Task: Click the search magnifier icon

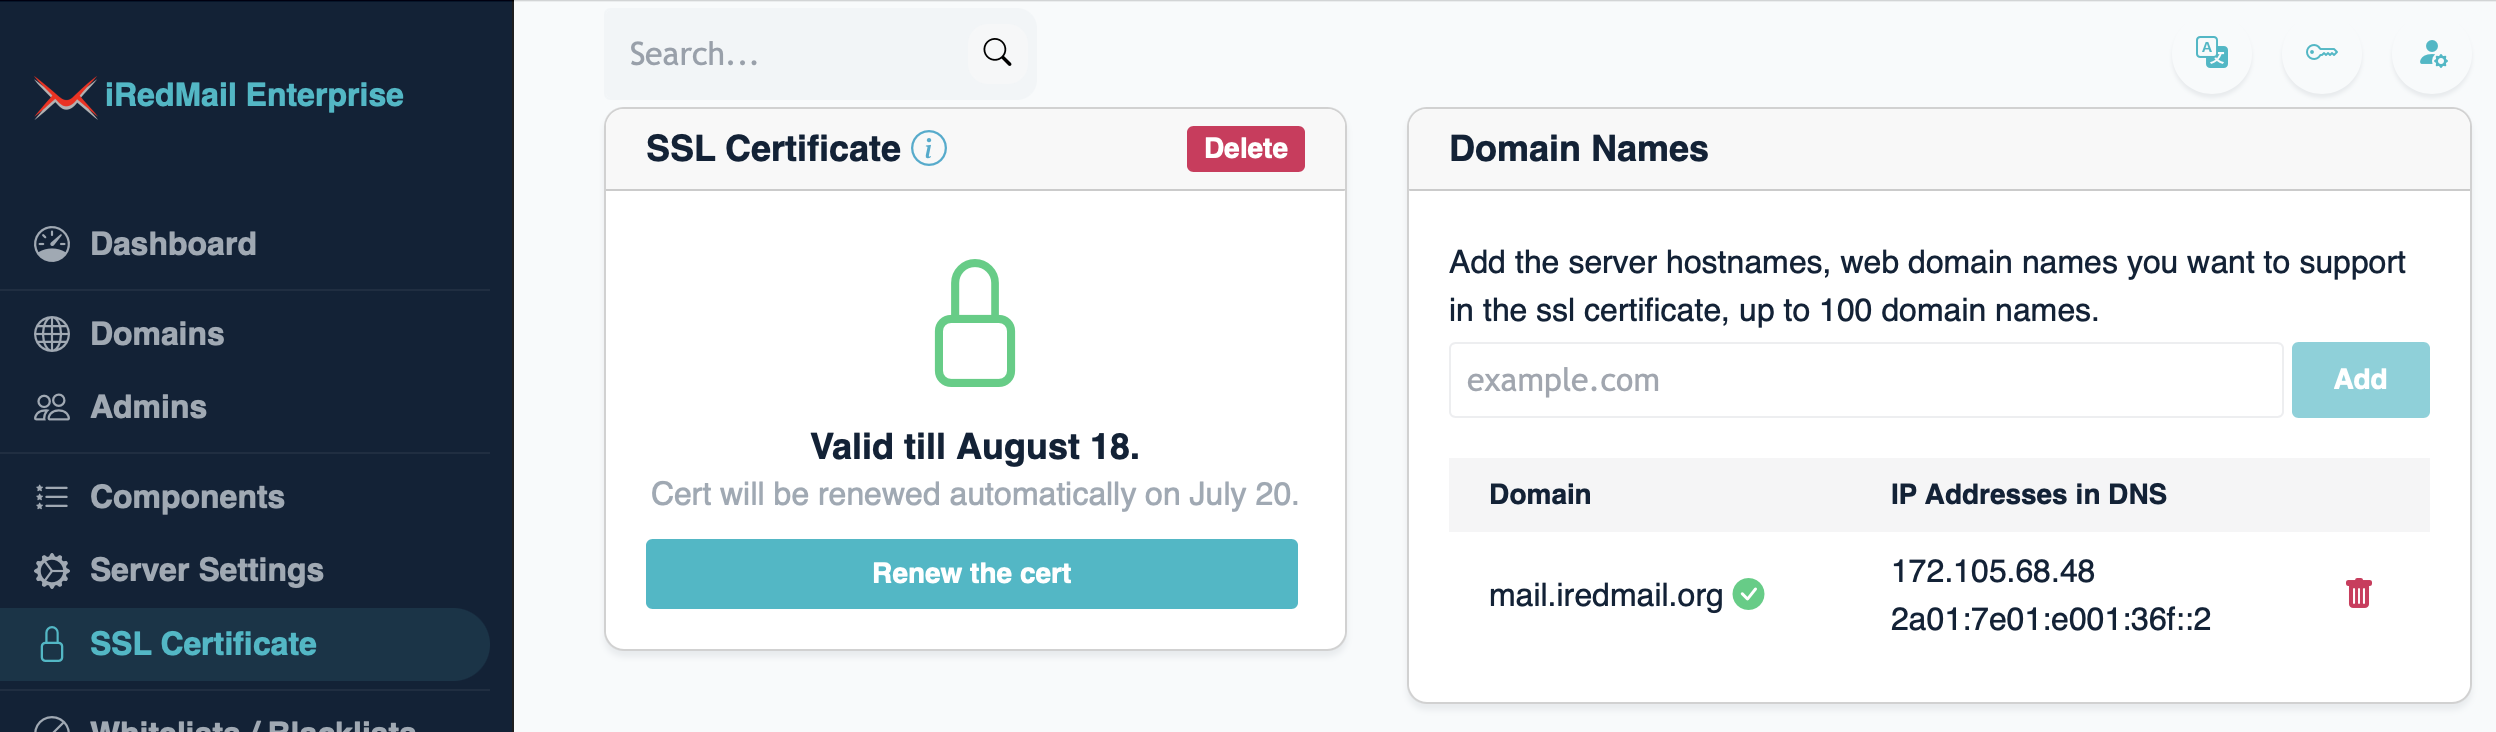Action: (997, 52)
